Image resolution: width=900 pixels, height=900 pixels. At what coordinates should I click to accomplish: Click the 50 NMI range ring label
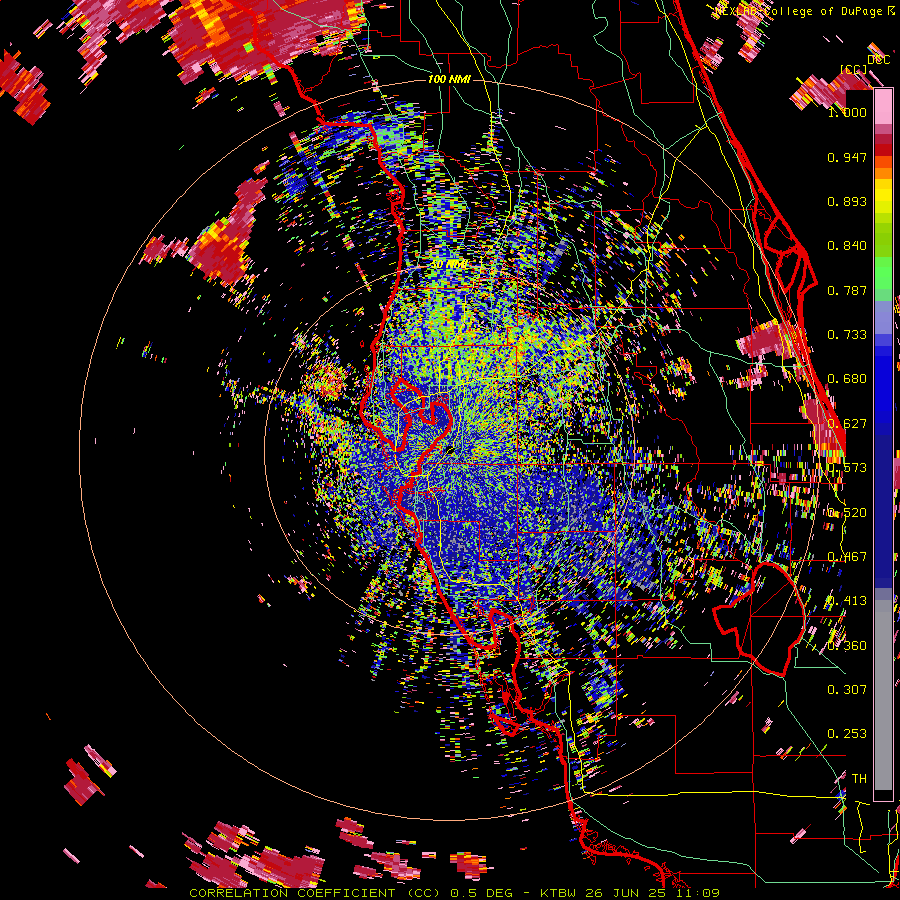[449, 265]
